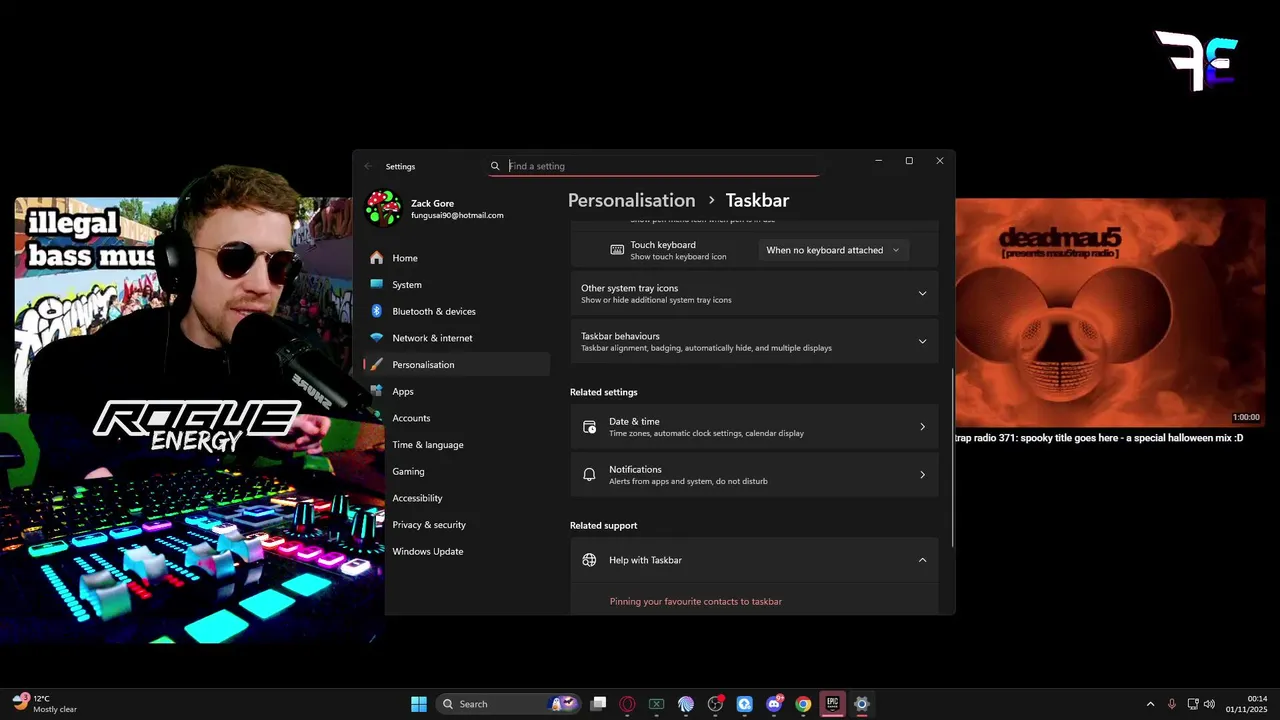
Task: Show hidden system tray icons
Action: pyautogui.click(x=1150, y=704)
